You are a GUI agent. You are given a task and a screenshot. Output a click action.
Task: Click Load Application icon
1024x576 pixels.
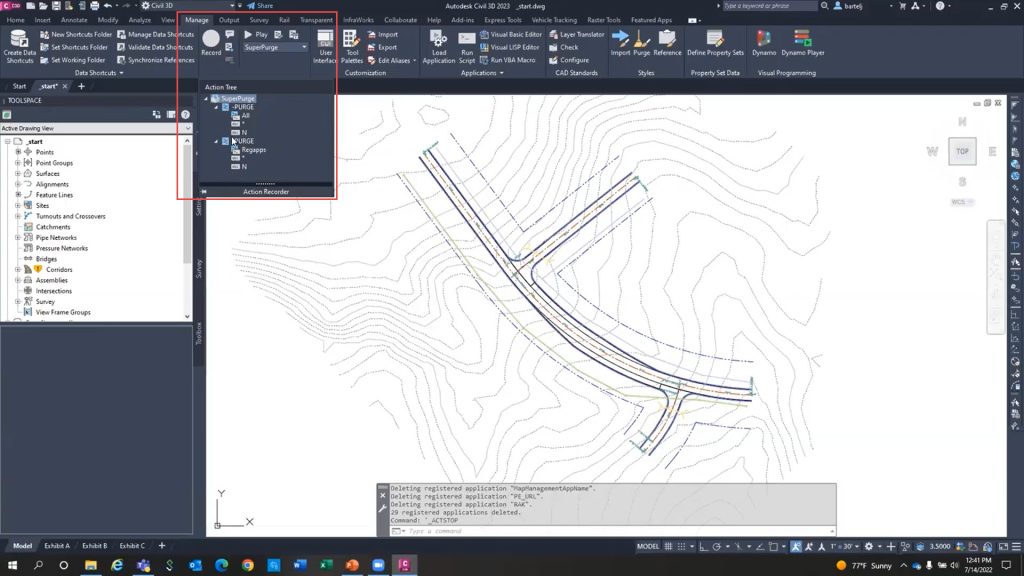(438, 46)
